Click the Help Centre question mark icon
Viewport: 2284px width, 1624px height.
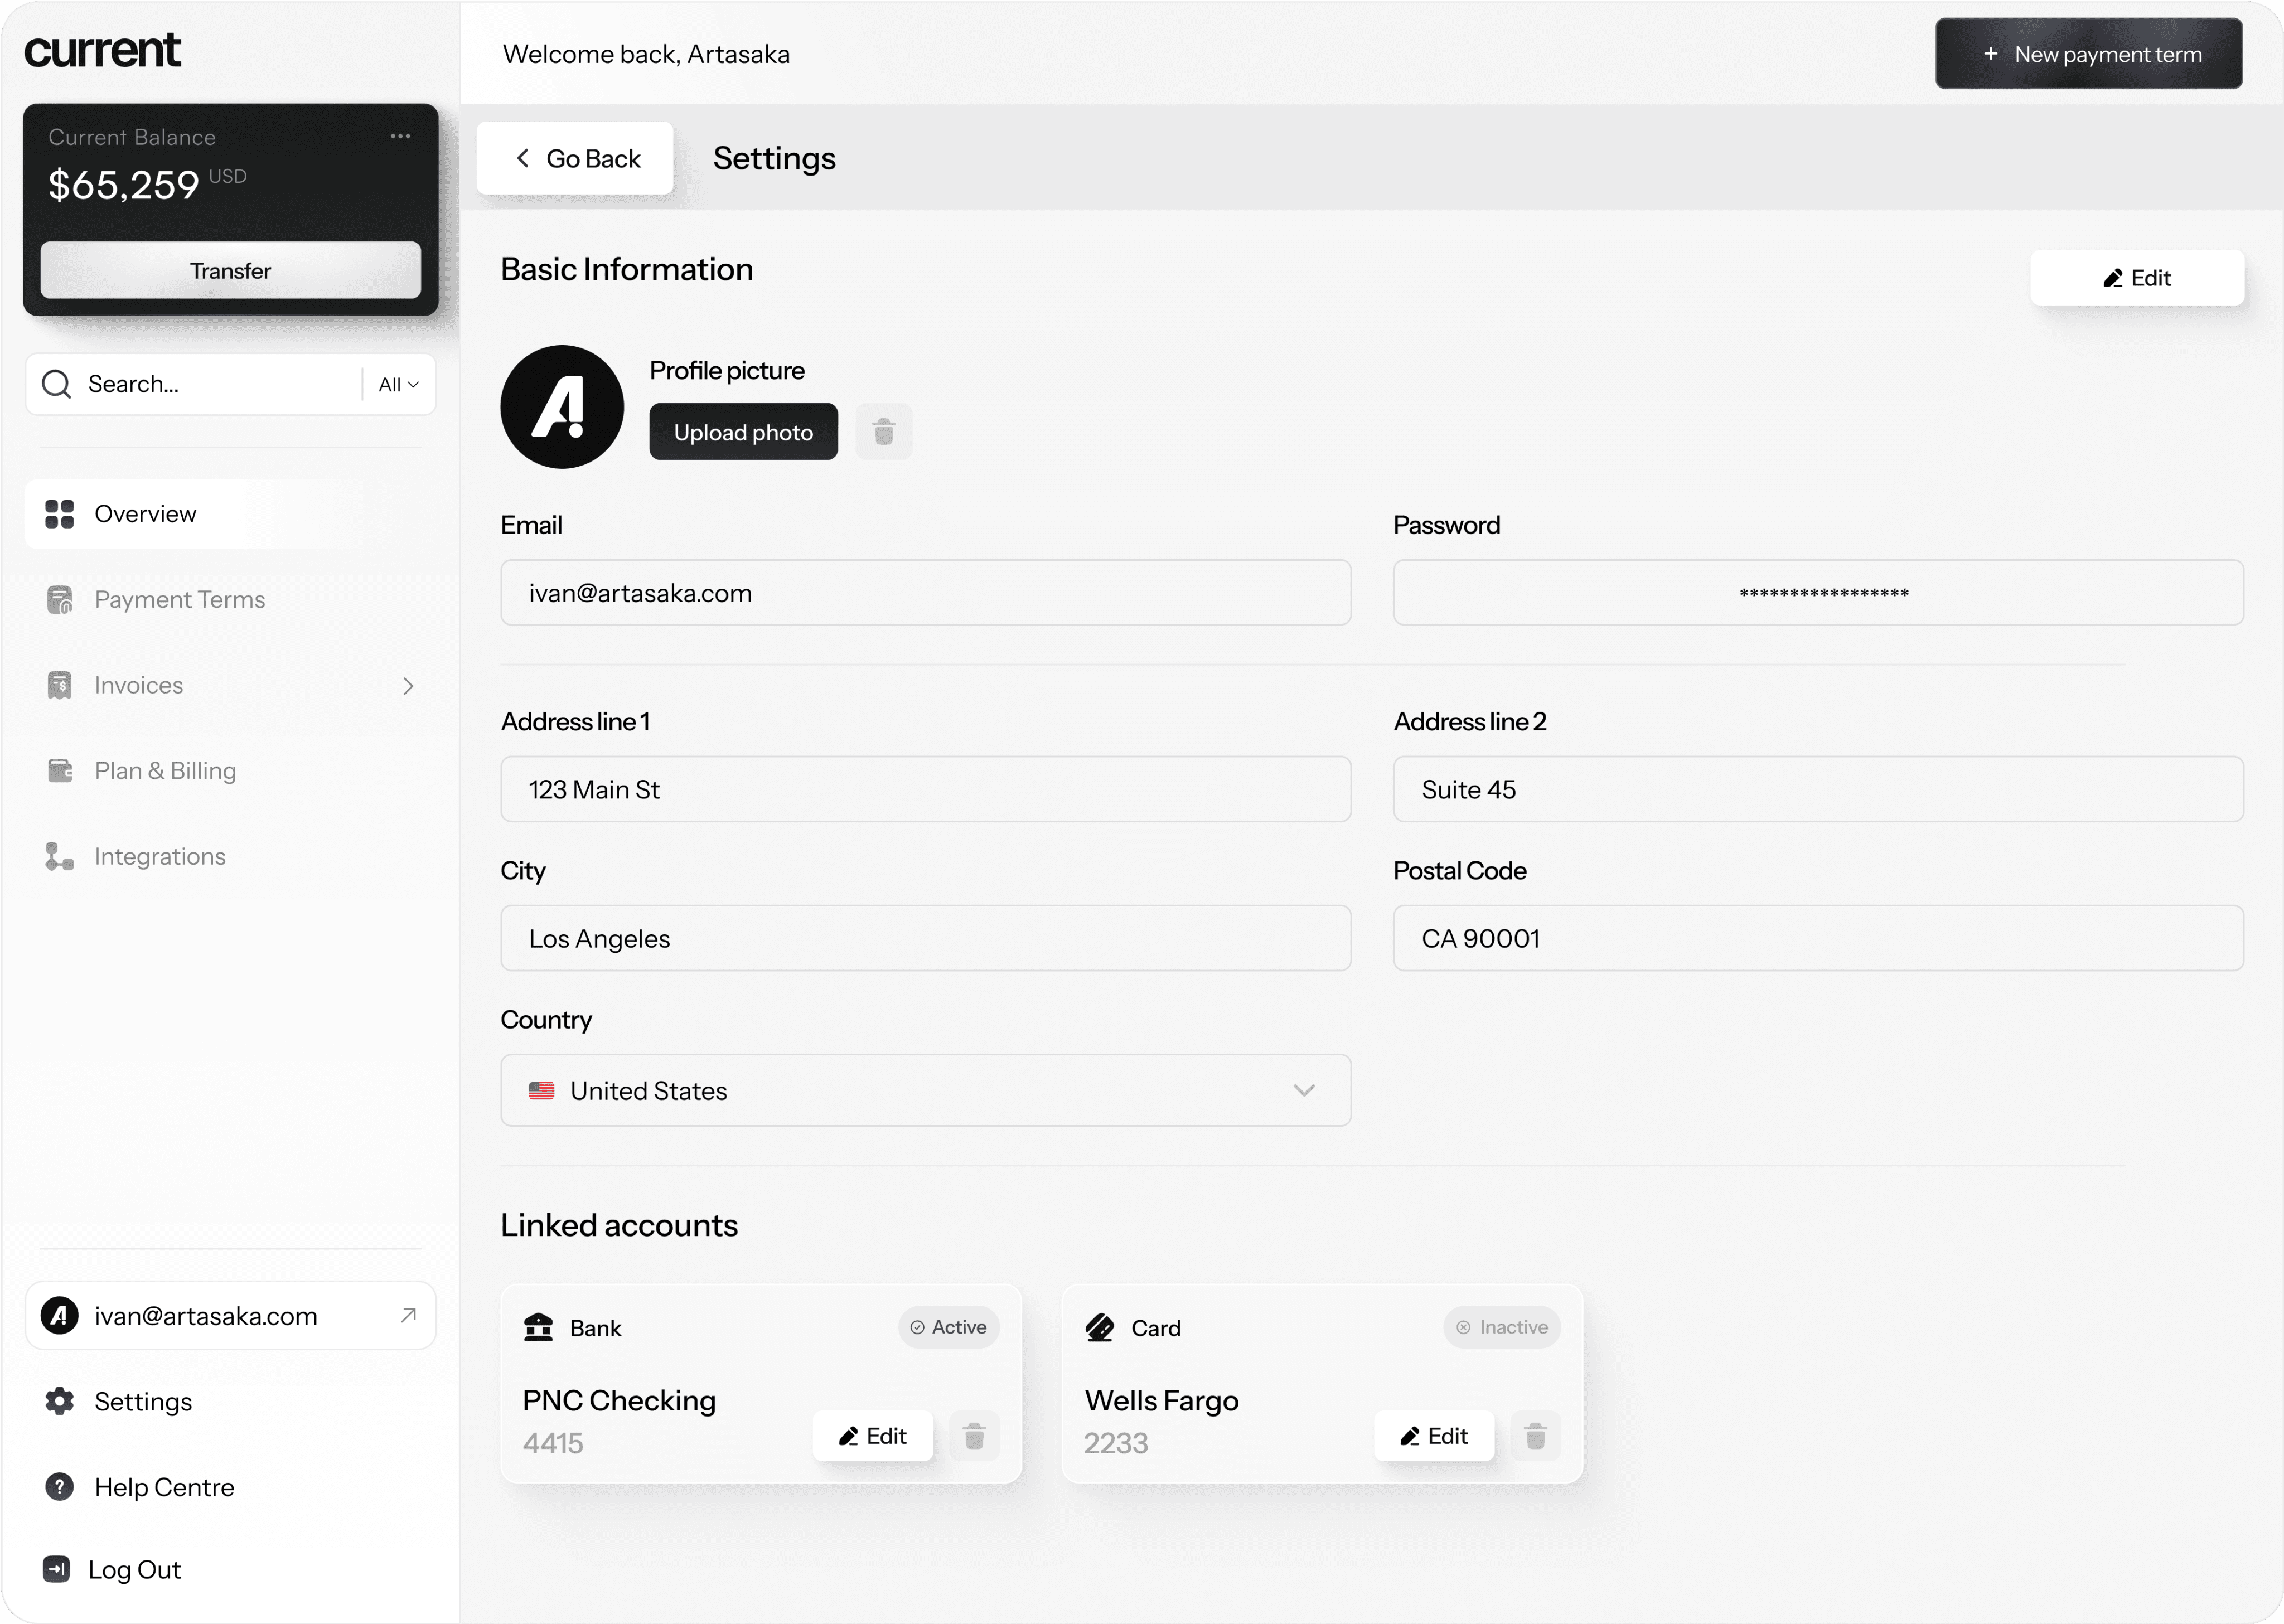(60, 1487)
